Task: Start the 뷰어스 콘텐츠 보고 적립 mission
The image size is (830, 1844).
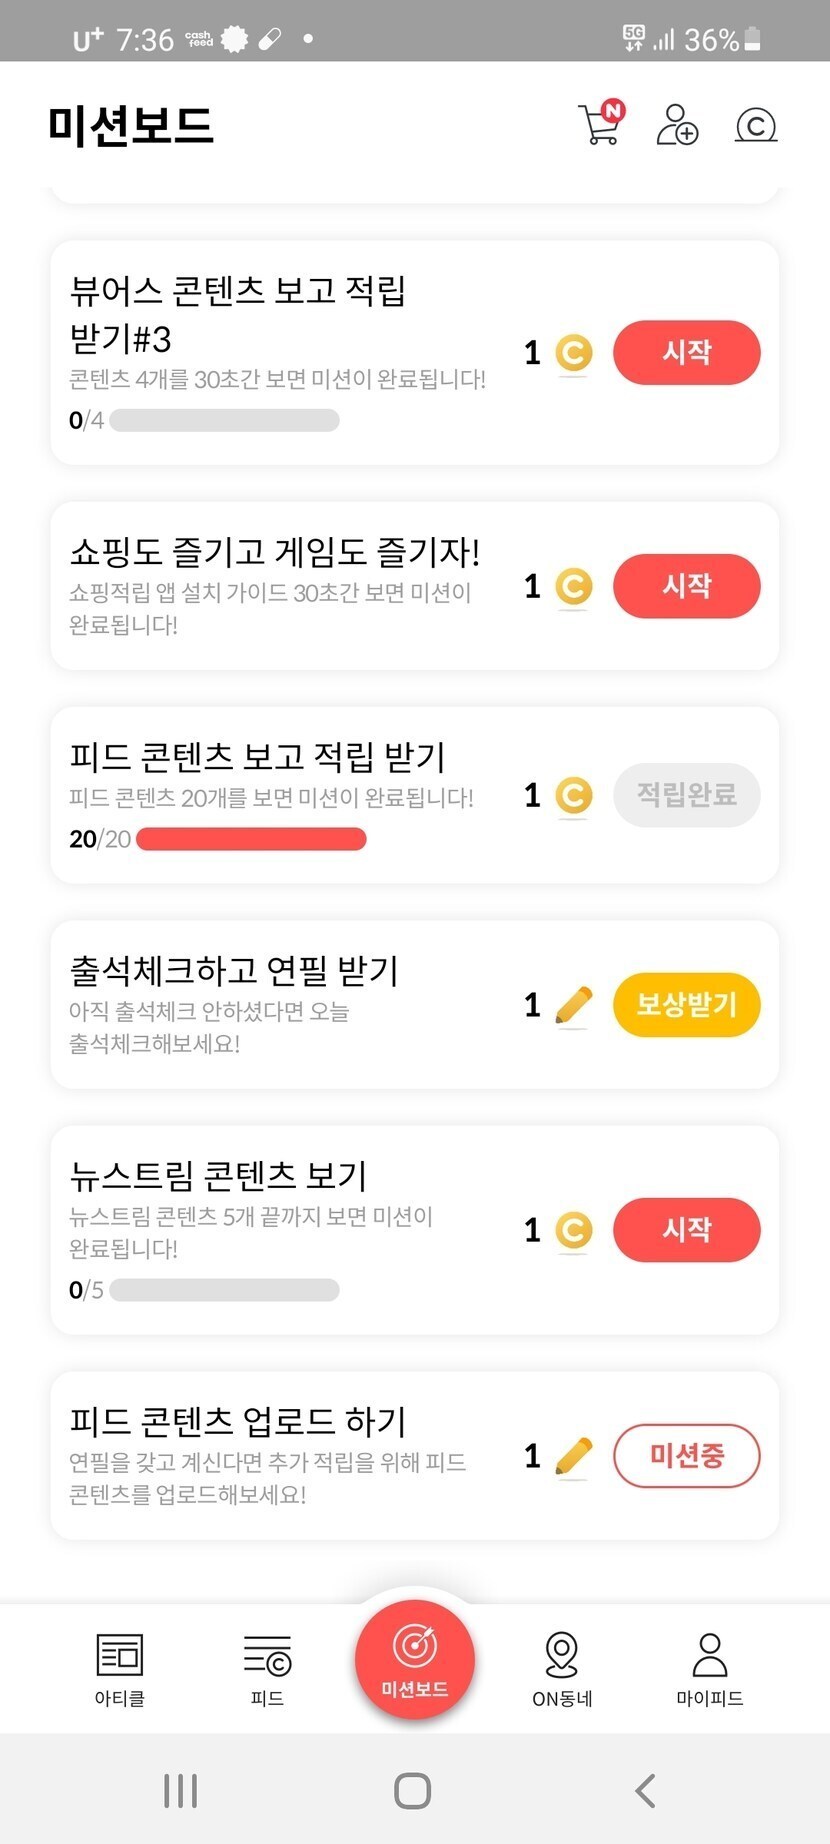Action: coord(686,353)
